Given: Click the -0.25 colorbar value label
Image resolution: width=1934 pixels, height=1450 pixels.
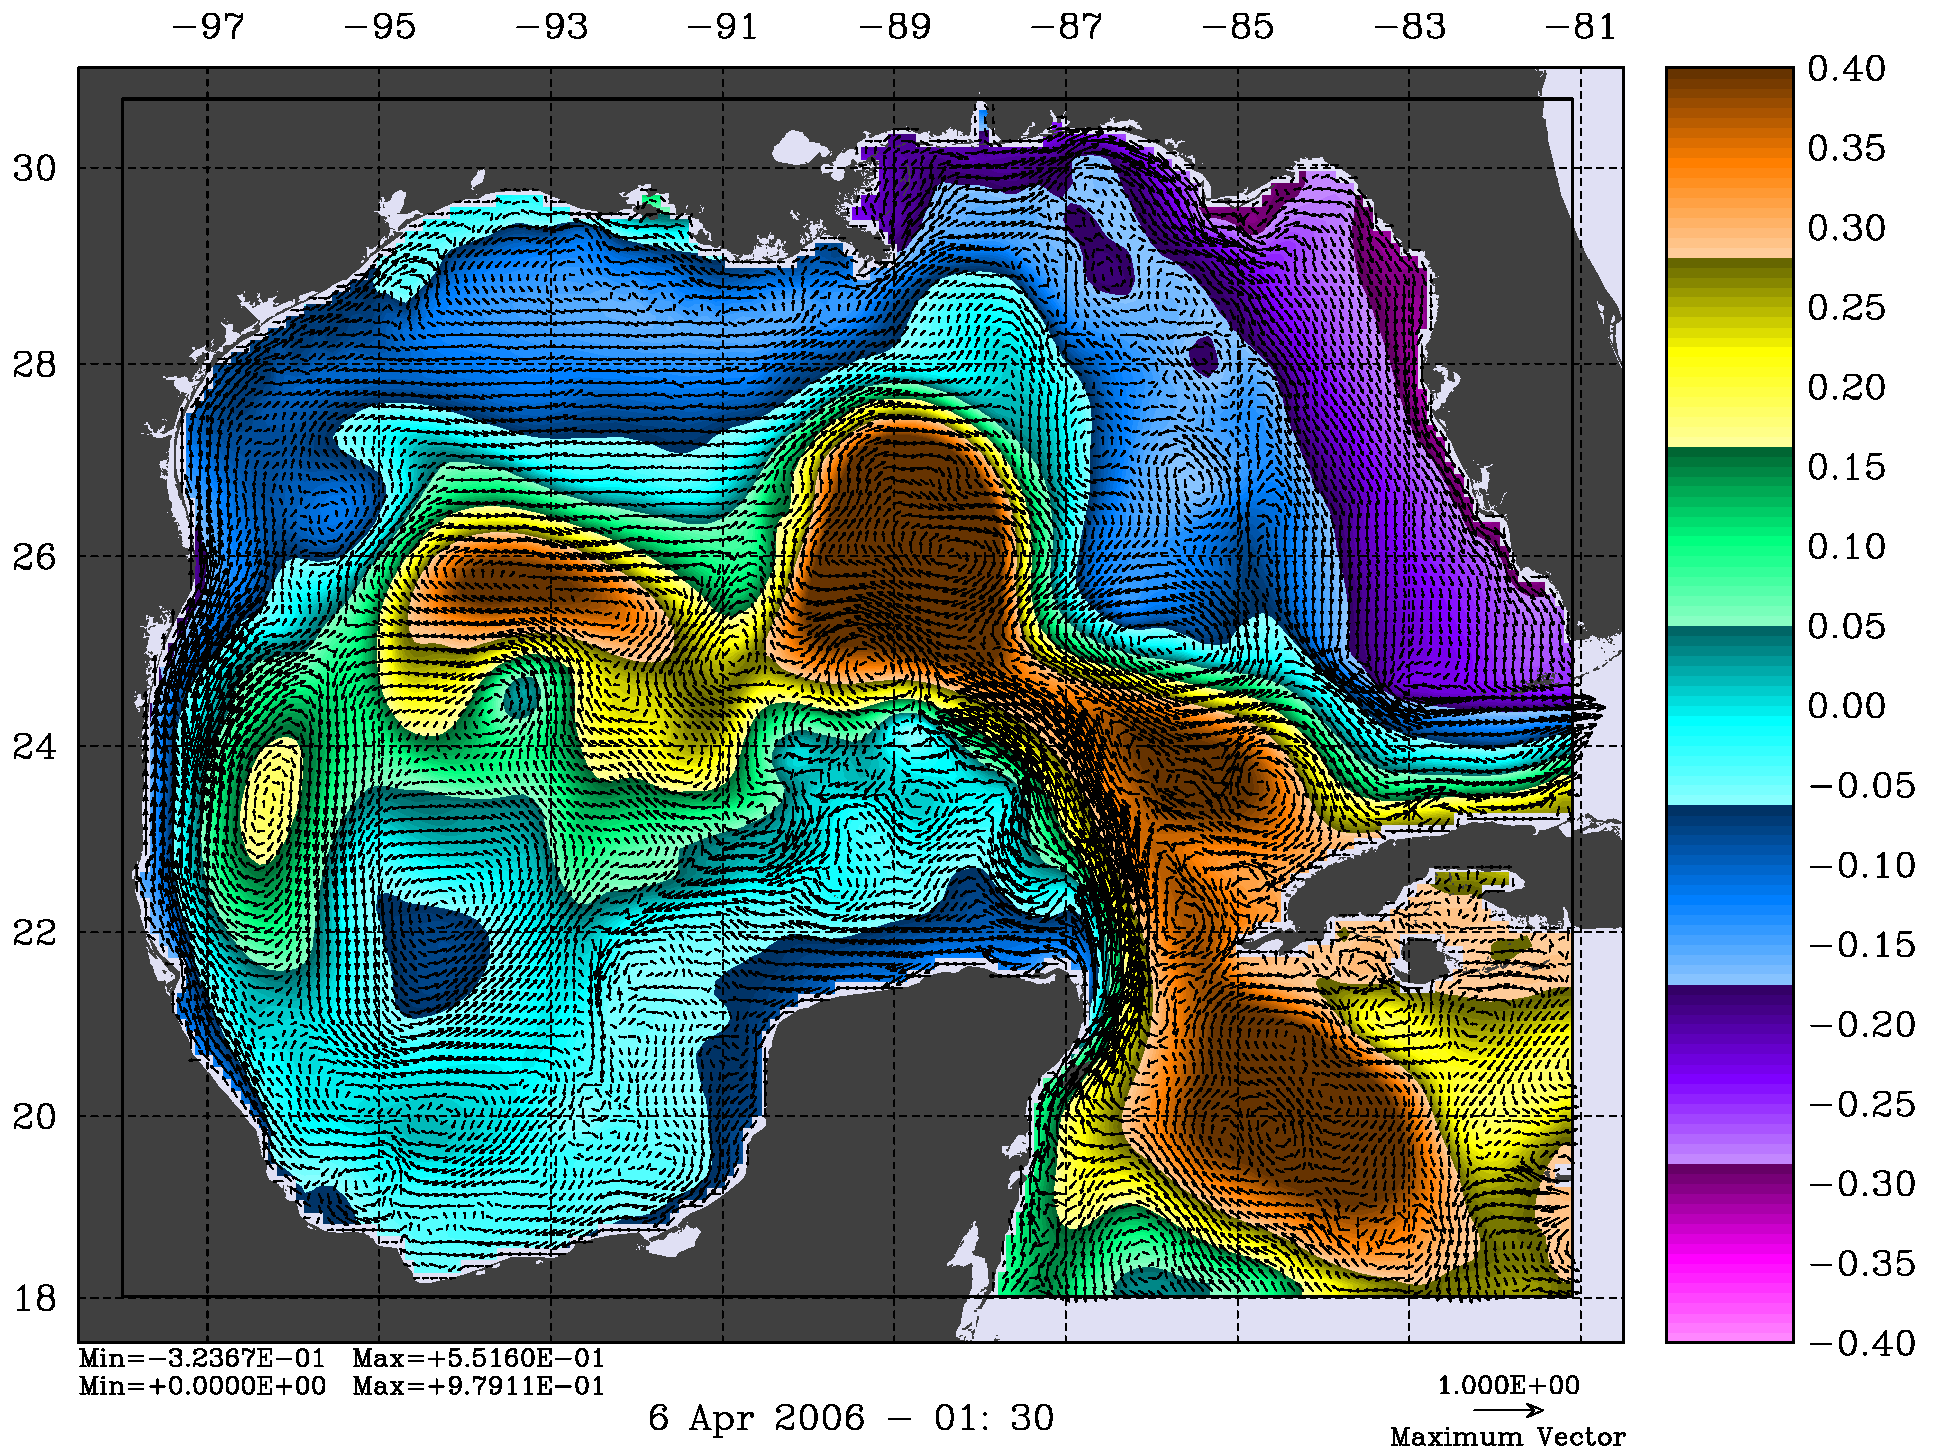Looking at the screenshot, I should 1862,1105.
